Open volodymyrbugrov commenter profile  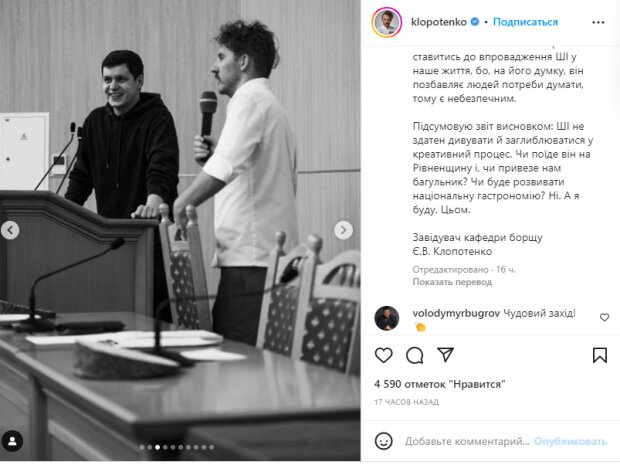click(x=456, y=314)
